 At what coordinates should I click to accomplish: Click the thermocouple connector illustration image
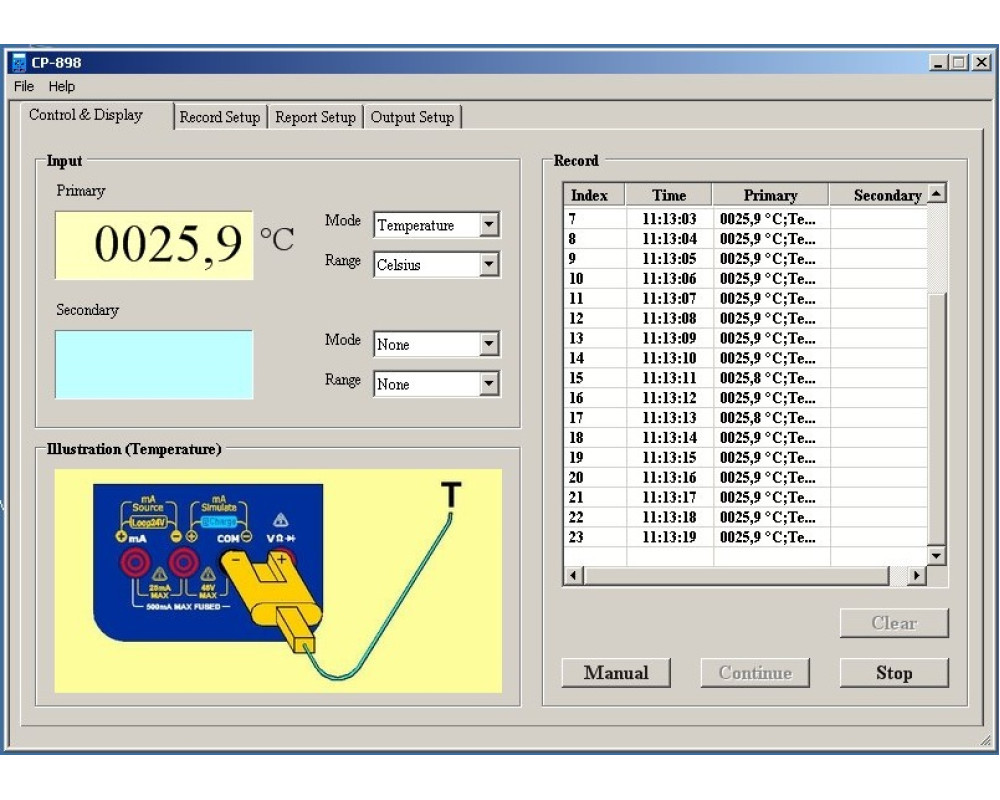[x=278, y=581]
